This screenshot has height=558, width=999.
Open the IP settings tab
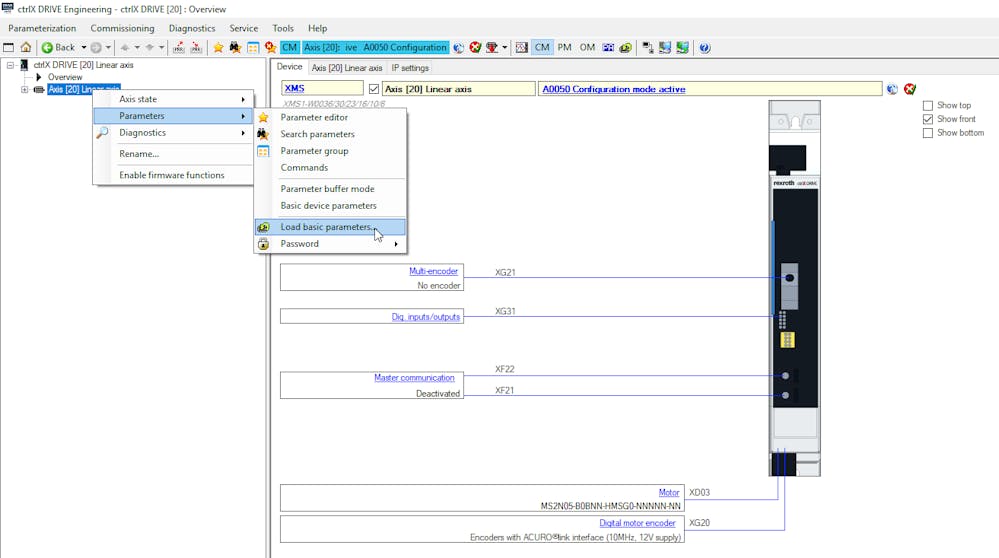coord(410,68)
